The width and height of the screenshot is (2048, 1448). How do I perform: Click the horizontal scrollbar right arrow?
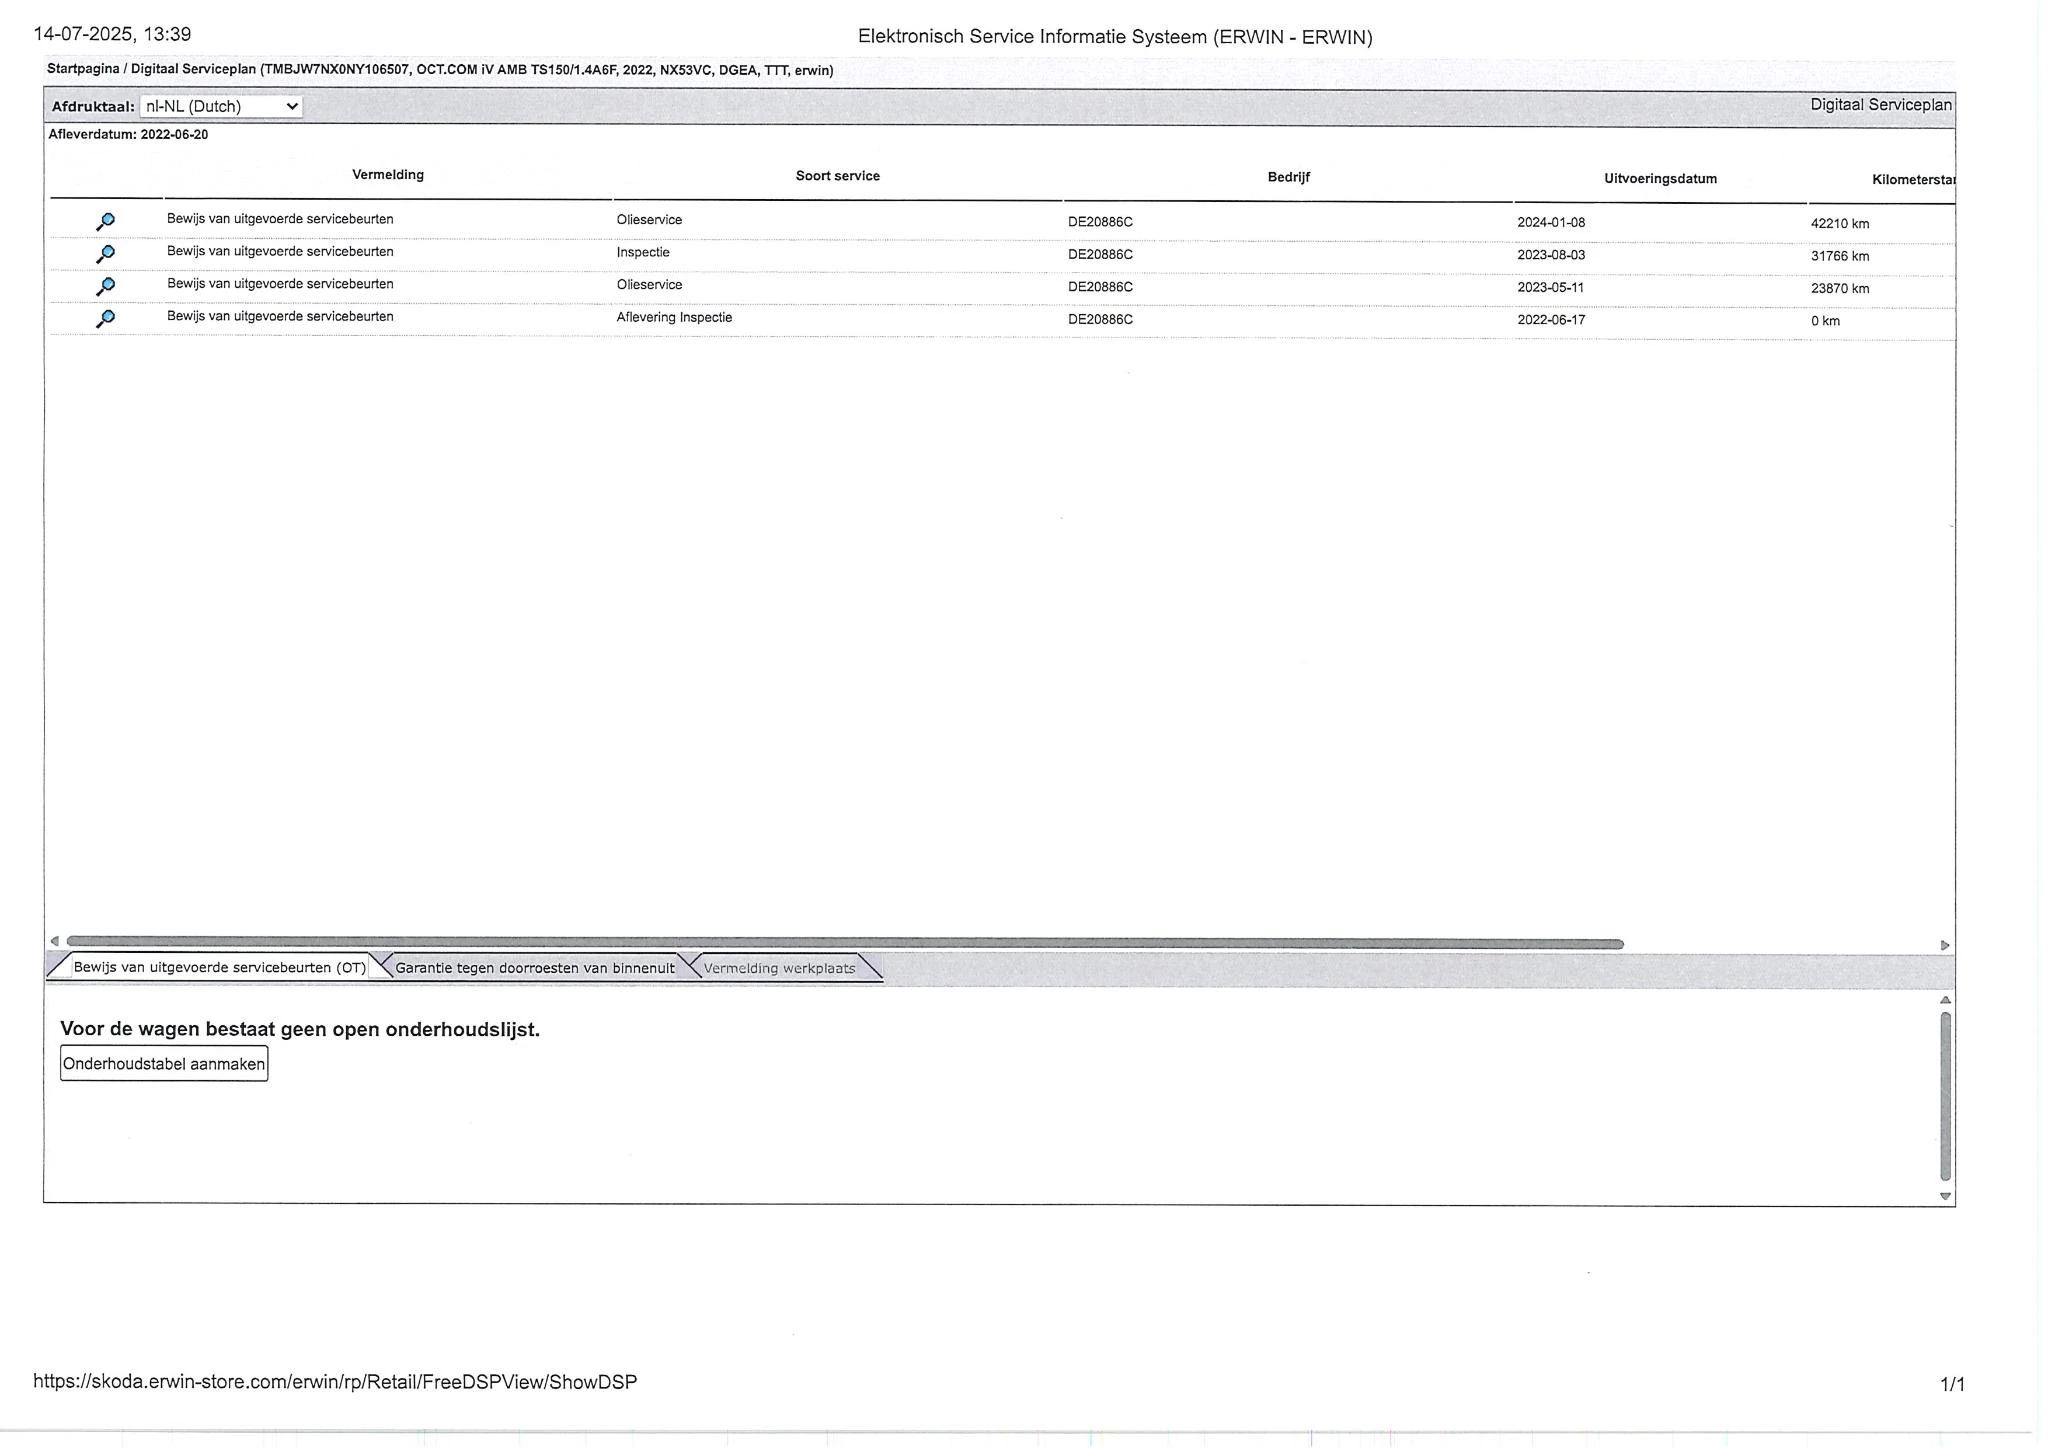coord(1945,945)
